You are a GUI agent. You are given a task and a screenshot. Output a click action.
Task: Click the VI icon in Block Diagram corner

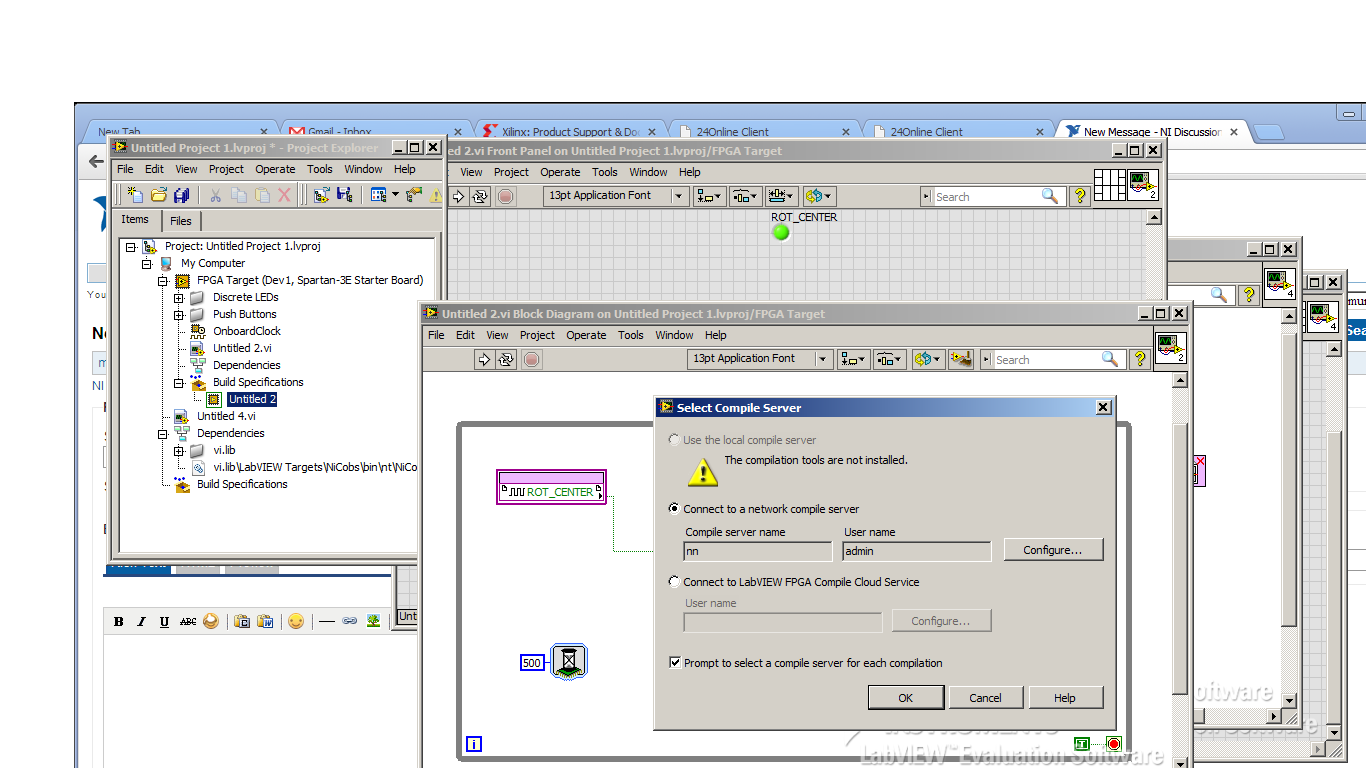1170,348
